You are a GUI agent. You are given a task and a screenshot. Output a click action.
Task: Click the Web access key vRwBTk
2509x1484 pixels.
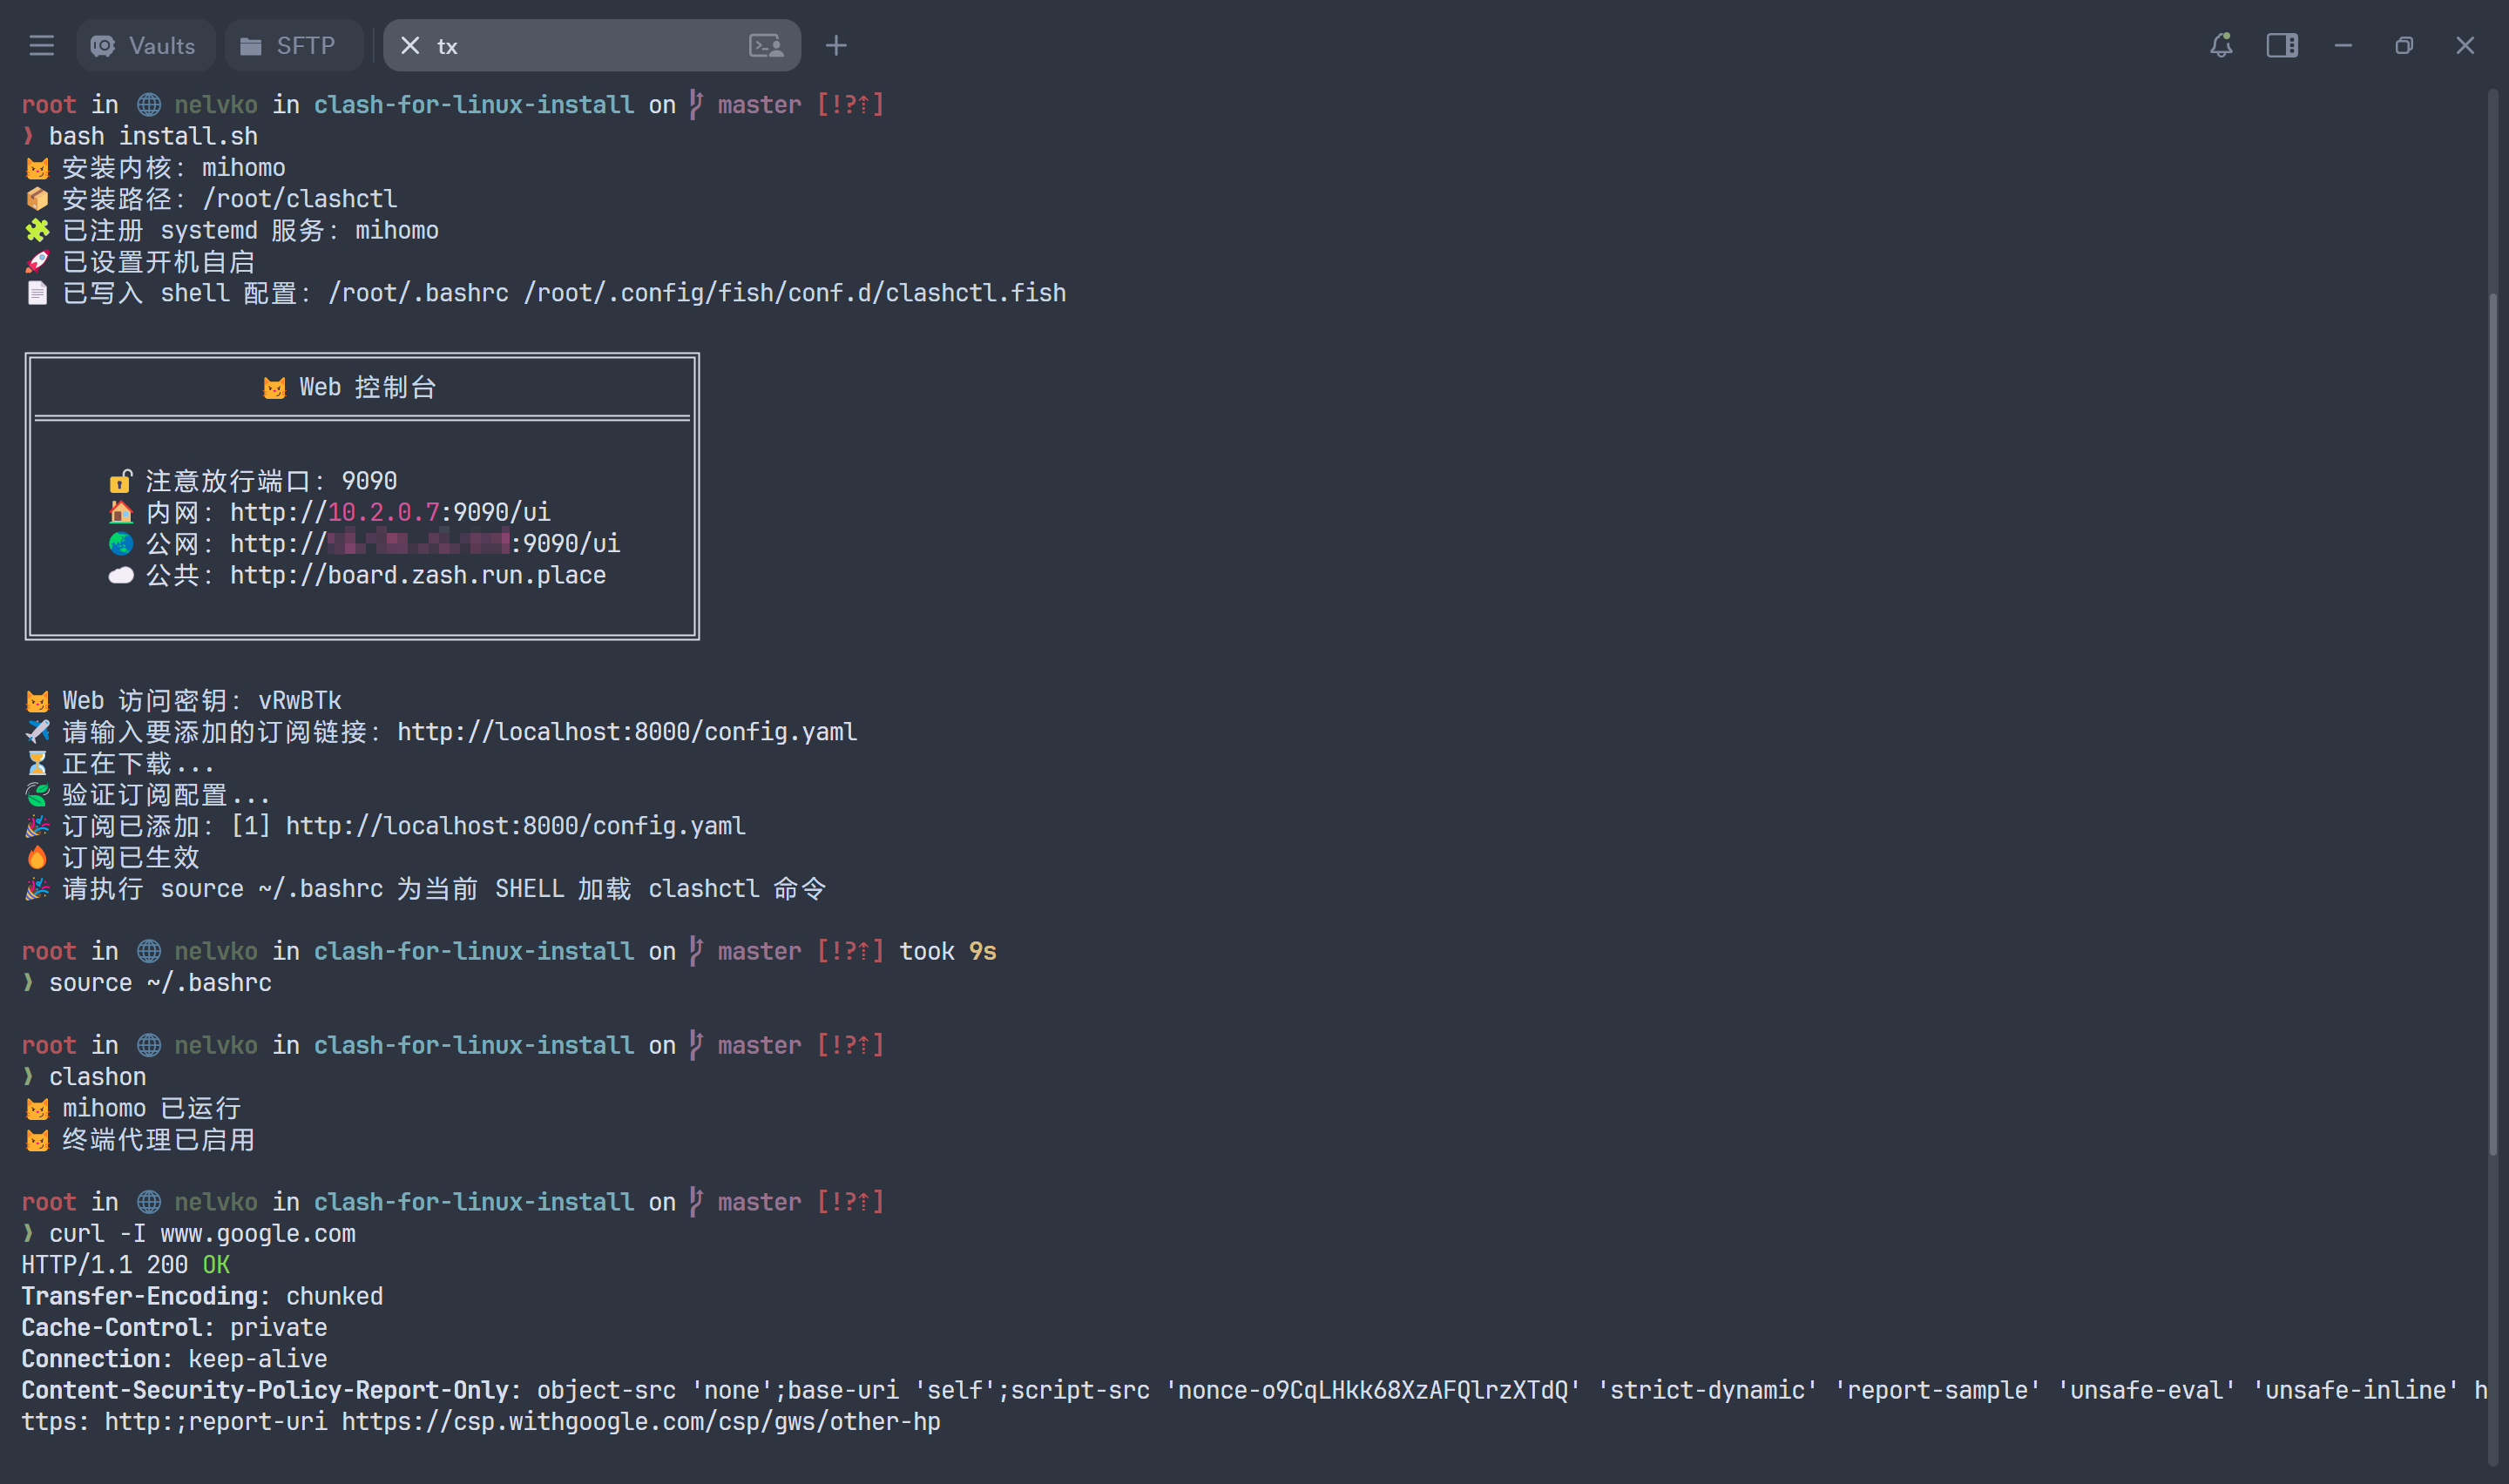[300, 701]
